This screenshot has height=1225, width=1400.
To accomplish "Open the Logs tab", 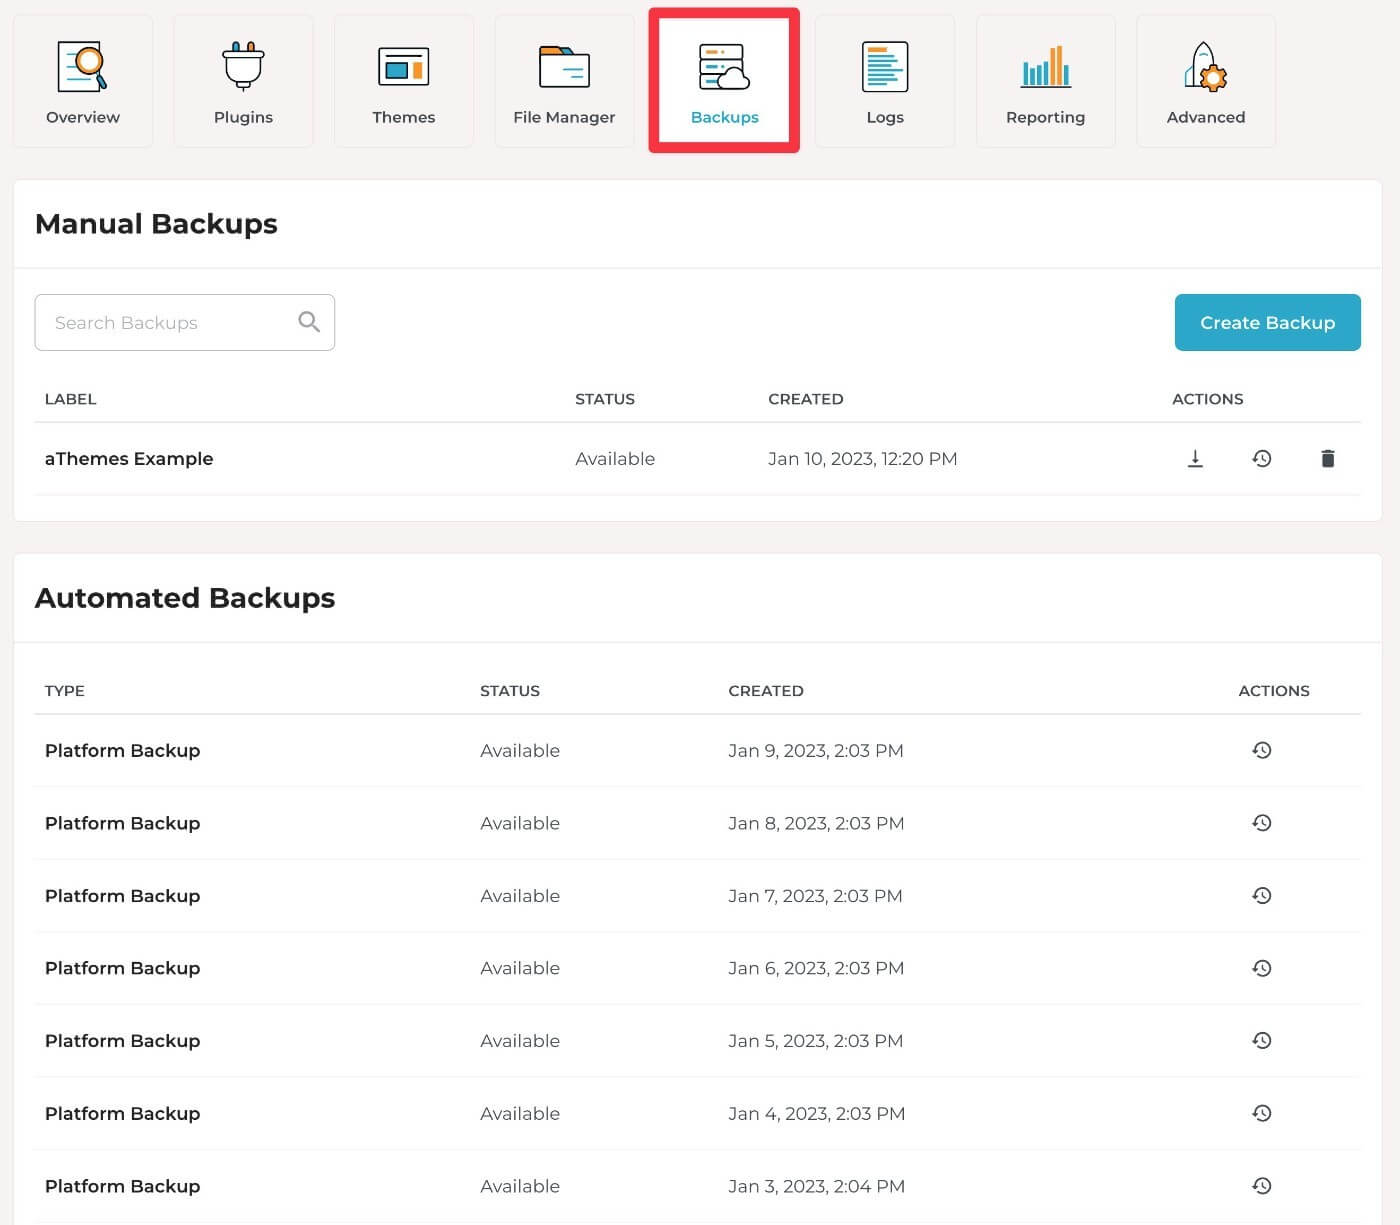I will (x=885, y=81).
